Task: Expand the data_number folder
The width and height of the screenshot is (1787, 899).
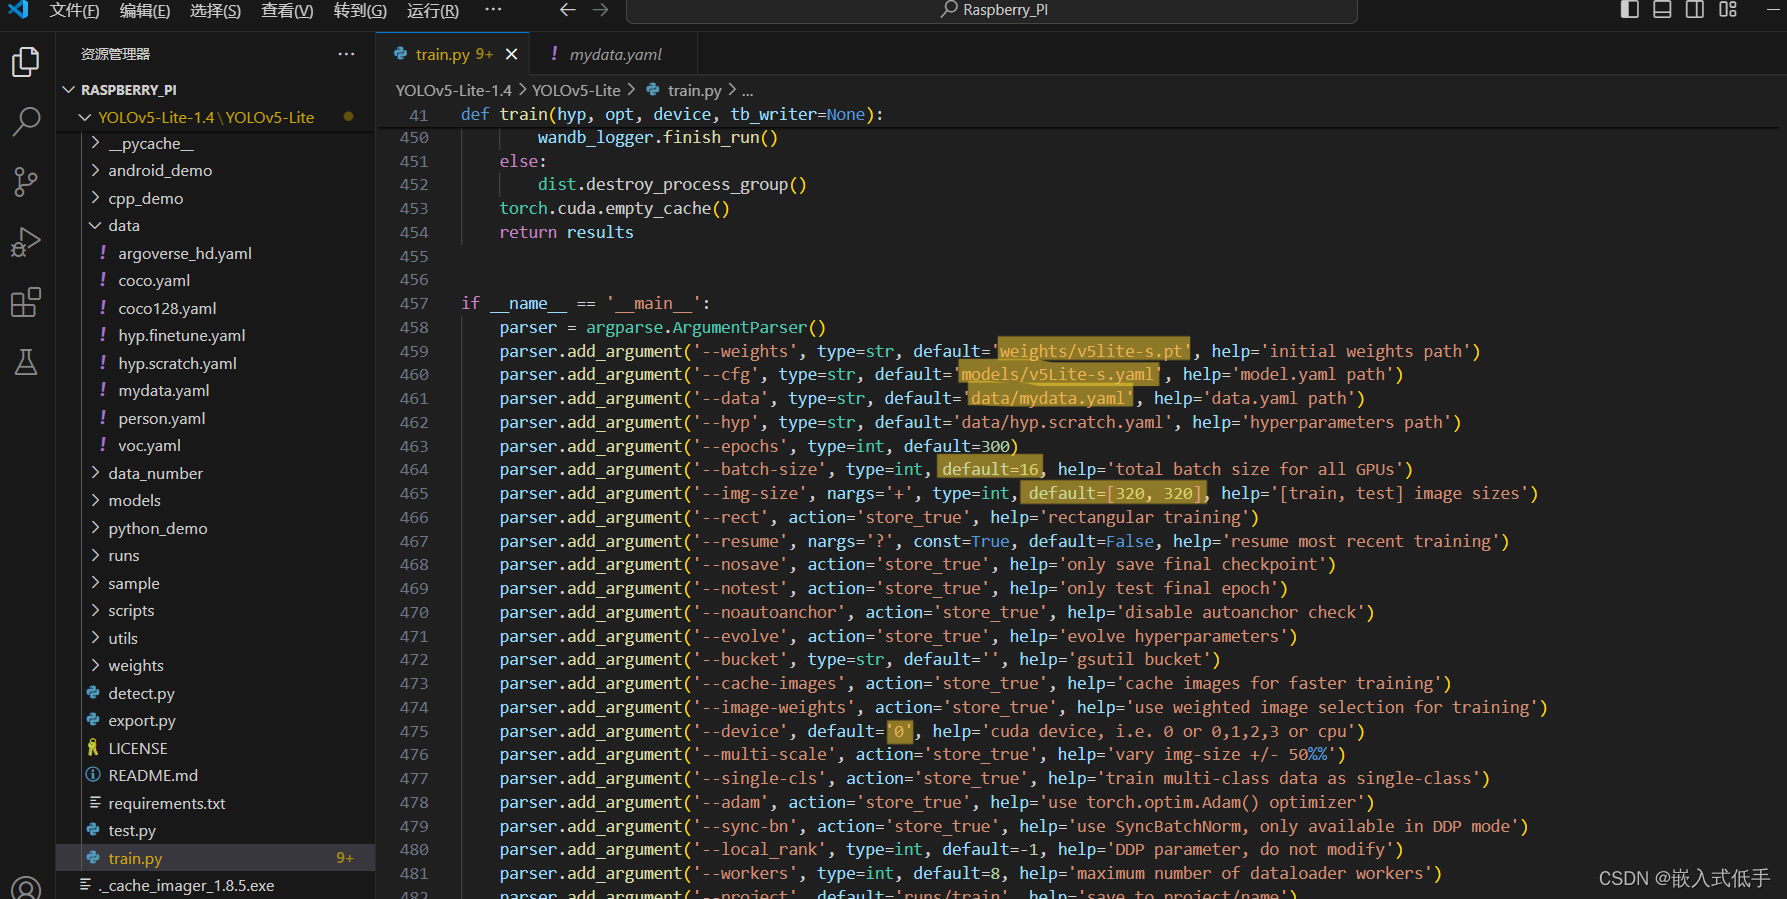Action: click(x=215, y=474)
